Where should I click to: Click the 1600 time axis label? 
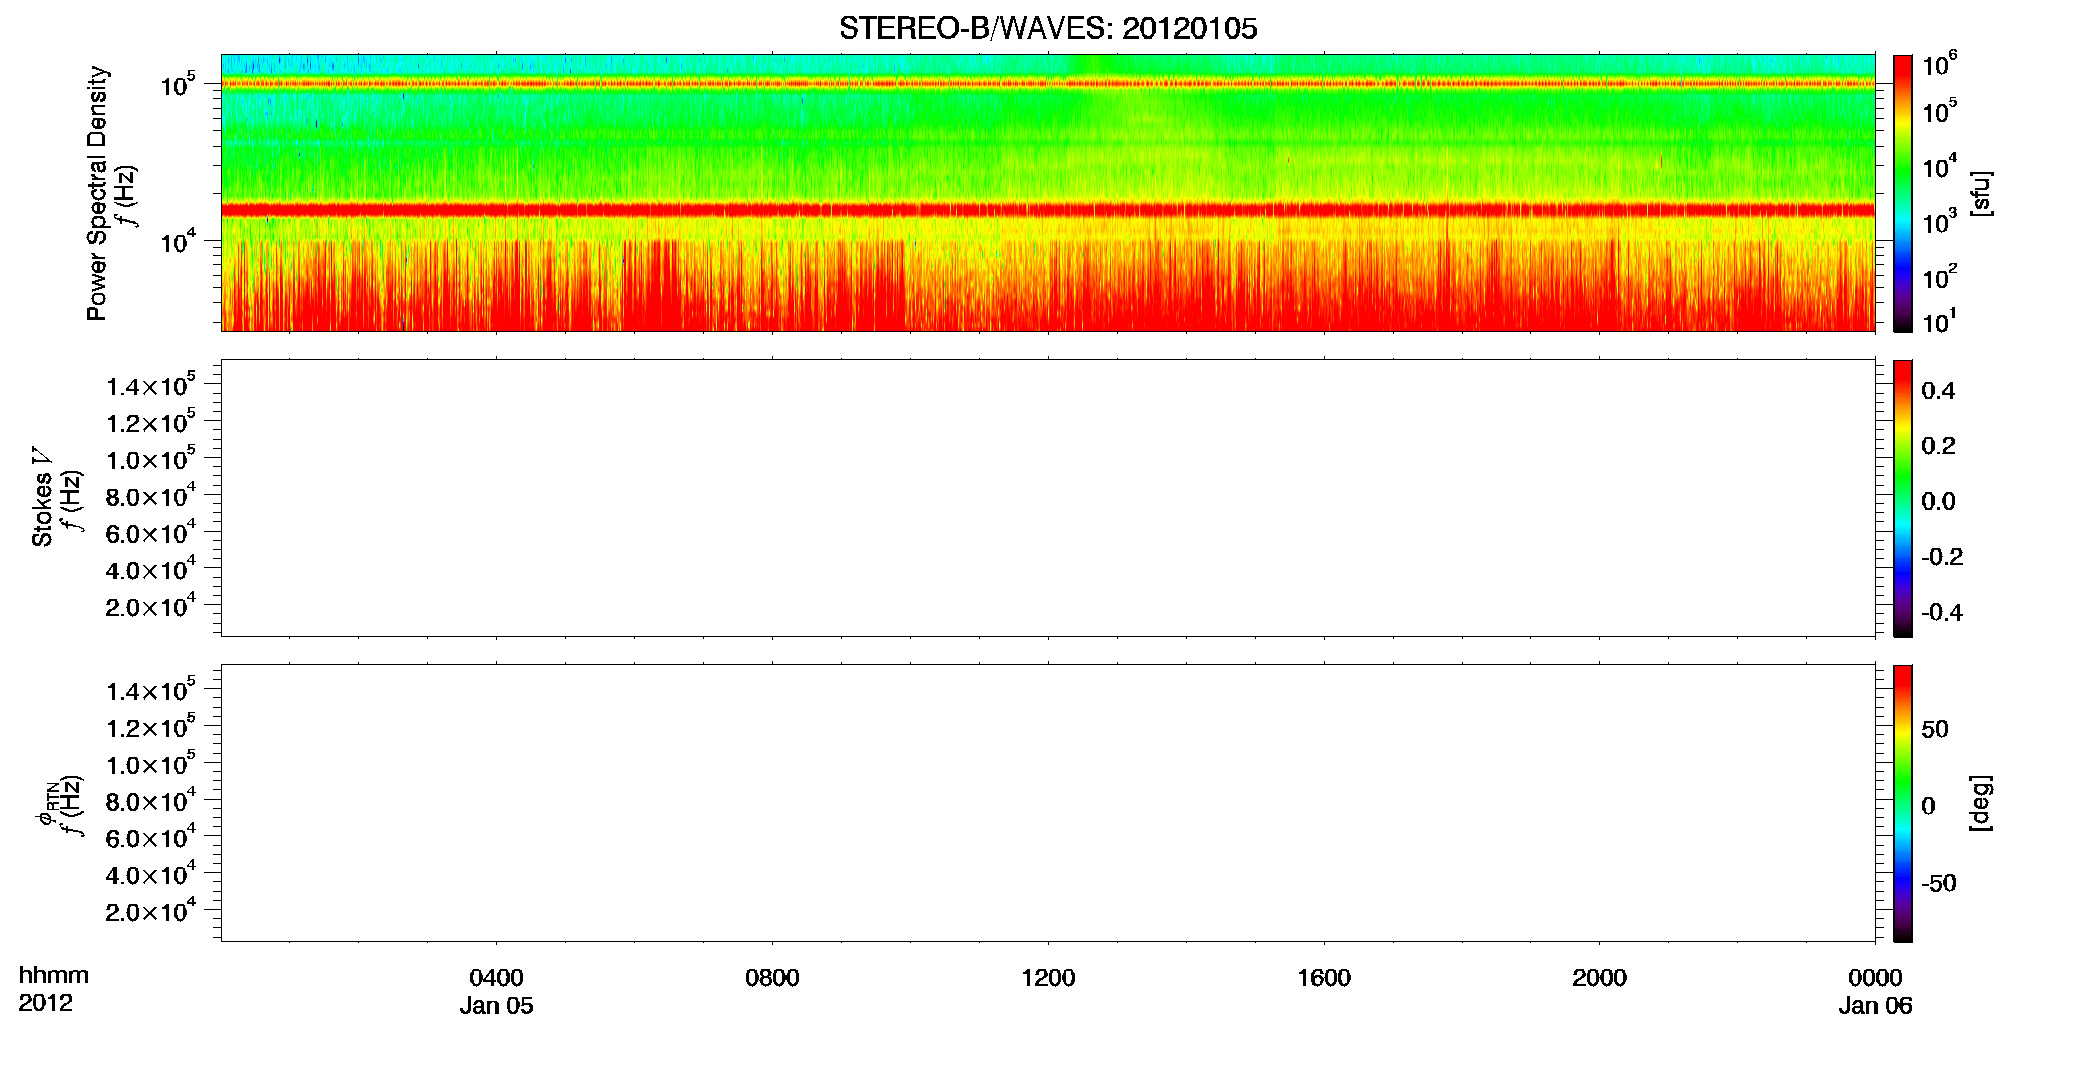pos(1324,978)
